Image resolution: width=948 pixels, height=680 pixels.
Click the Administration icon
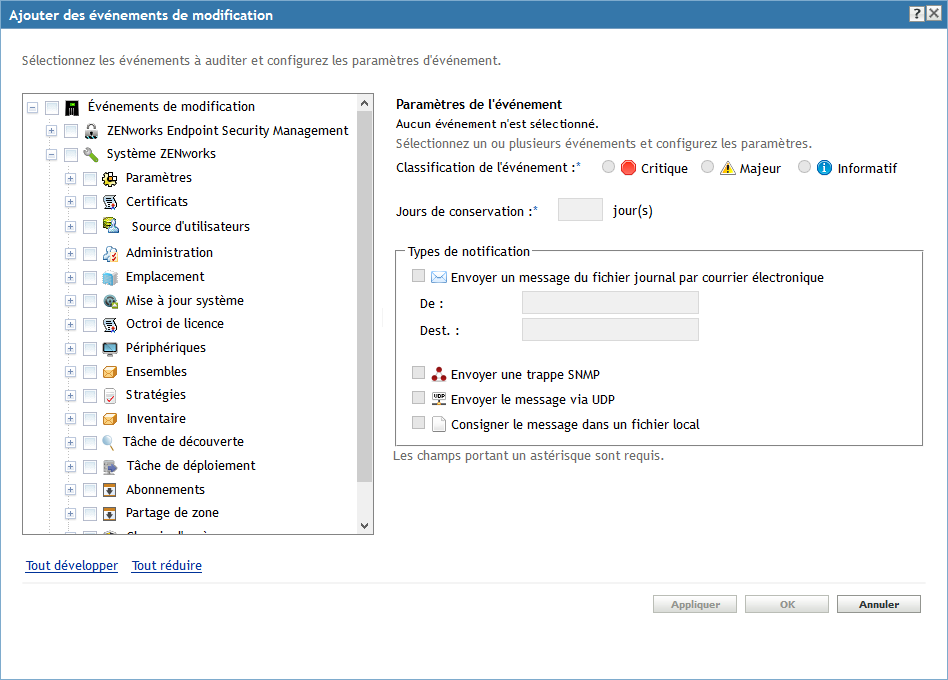pyautogui.click(x=110, y=253)
